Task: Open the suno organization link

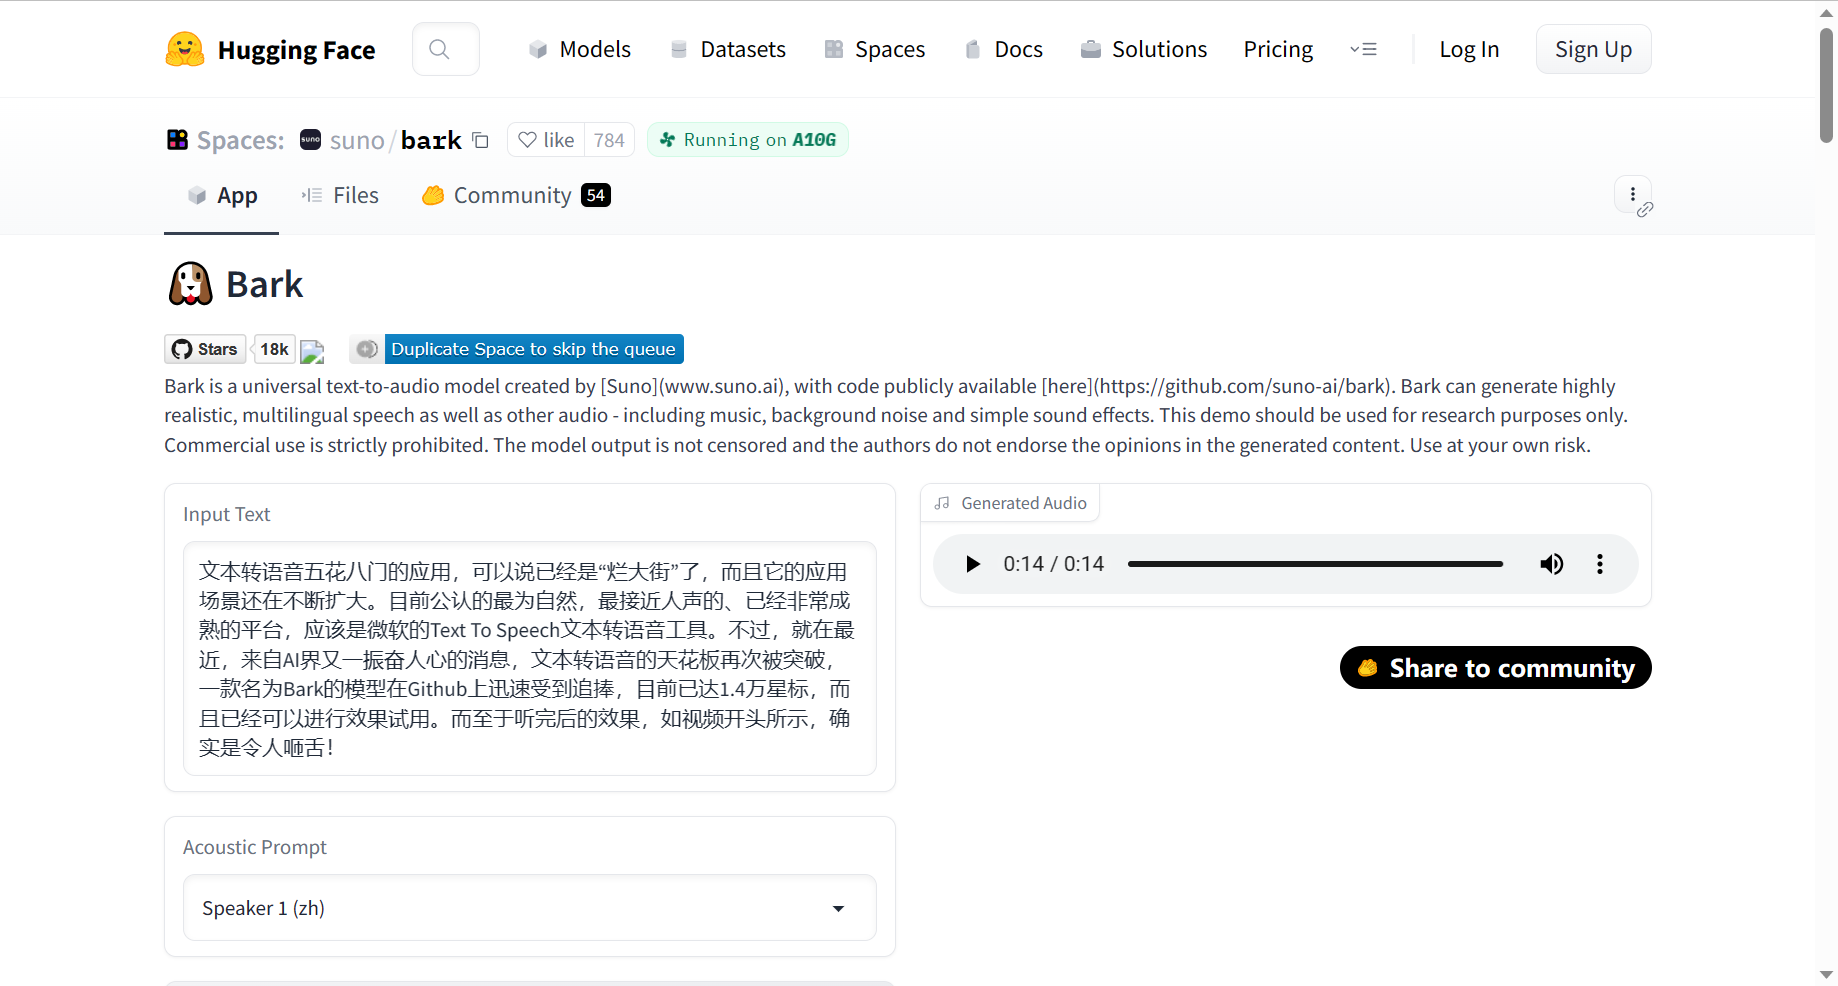Action: [357, 140]
